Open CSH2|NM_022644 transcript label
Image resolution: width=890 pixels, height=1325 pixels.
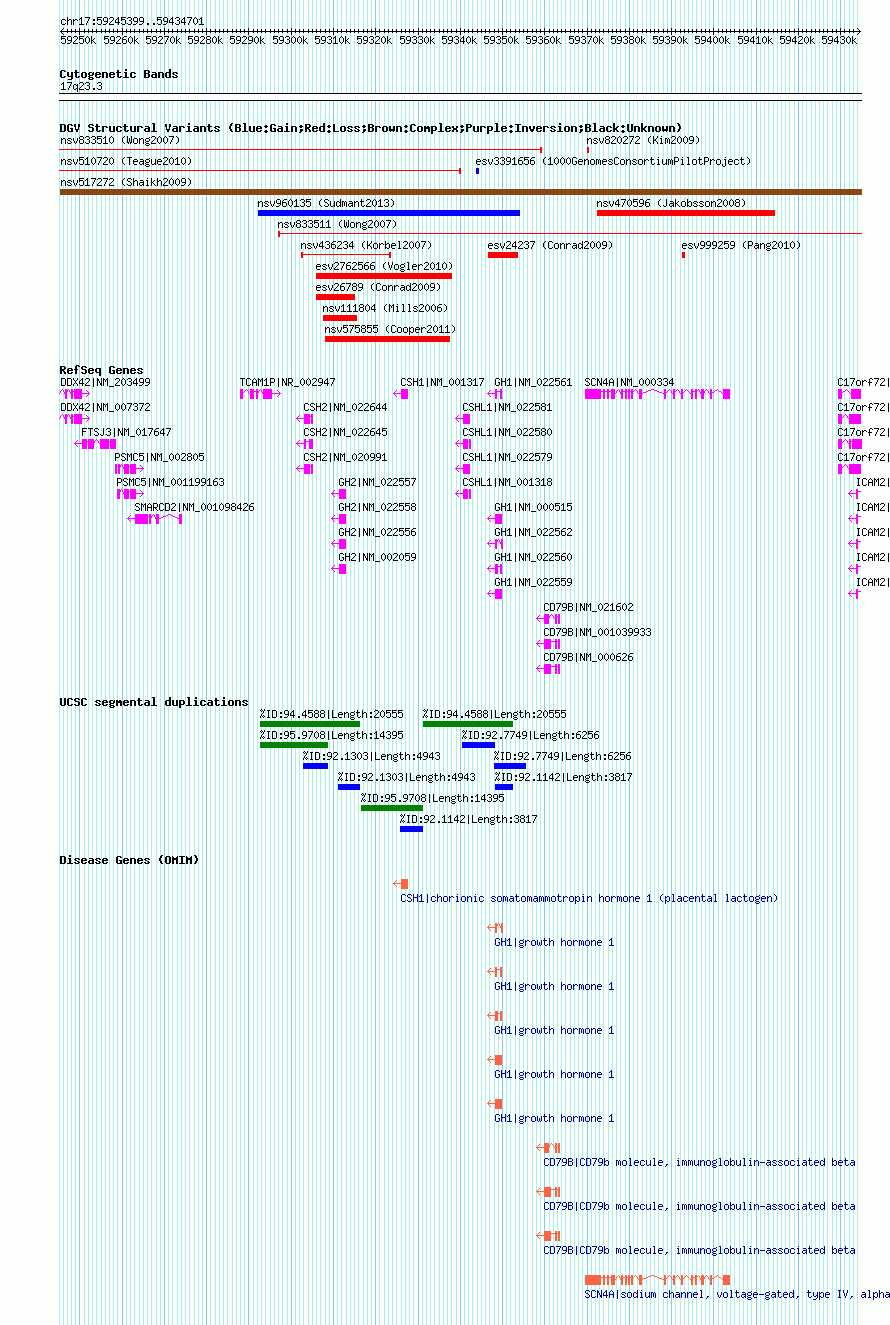345,408
